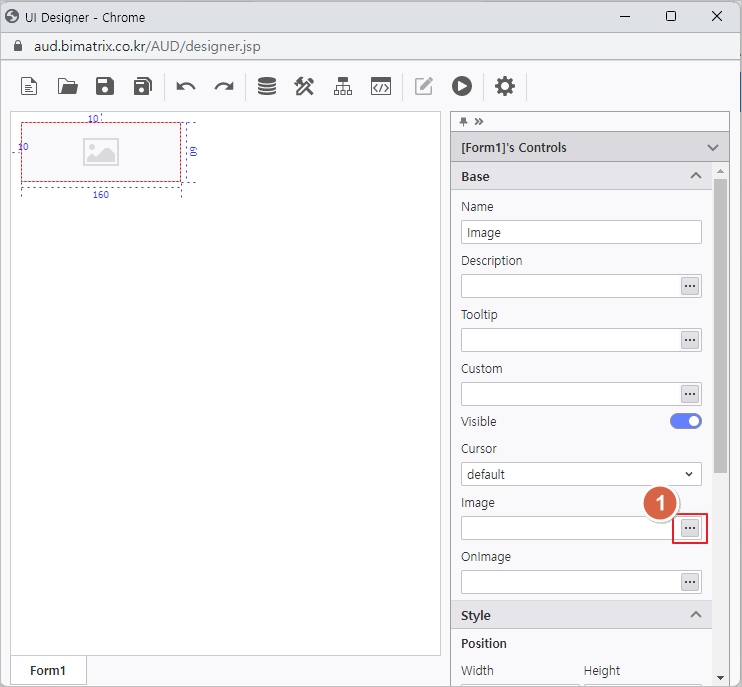This screenshot has width=742, height=687.
Task: Open the script code editor icon
Action: [380, 86]
